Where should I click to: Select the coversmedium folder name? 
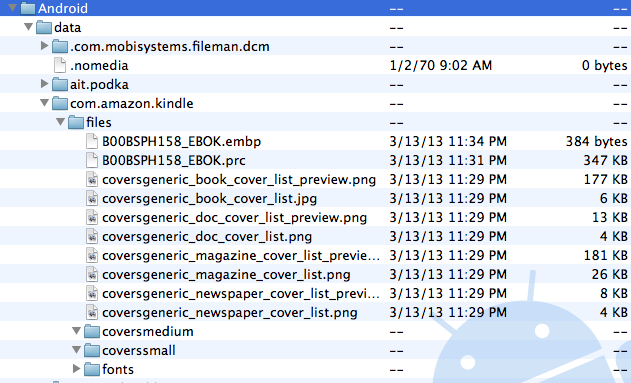click(x=148, y=332)
